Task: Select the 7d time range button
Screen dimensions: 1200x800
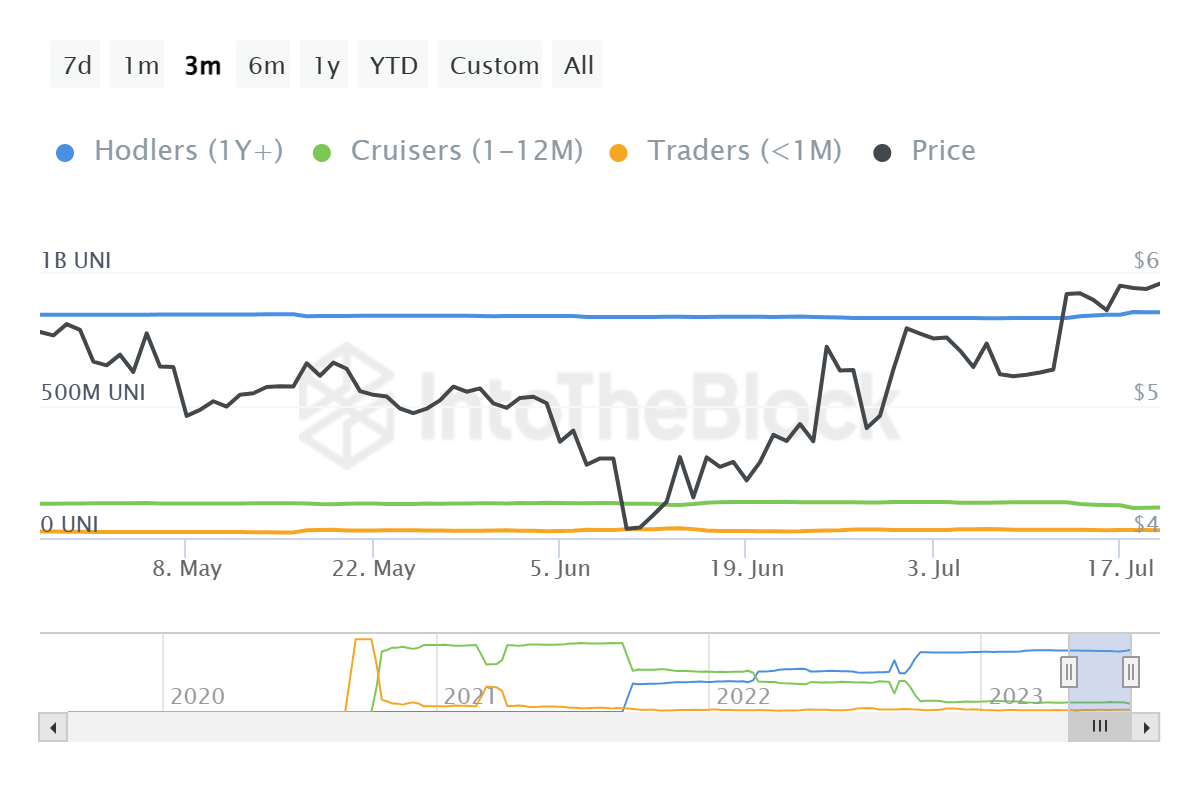Action: (77, 66)
